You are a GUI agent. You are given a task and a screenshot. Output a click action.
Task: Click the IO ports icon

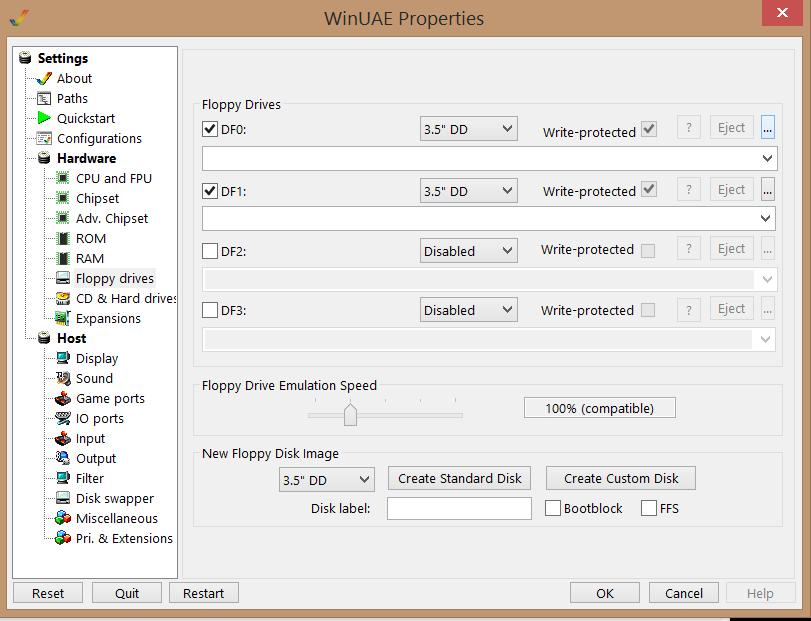tap(63, 418)
